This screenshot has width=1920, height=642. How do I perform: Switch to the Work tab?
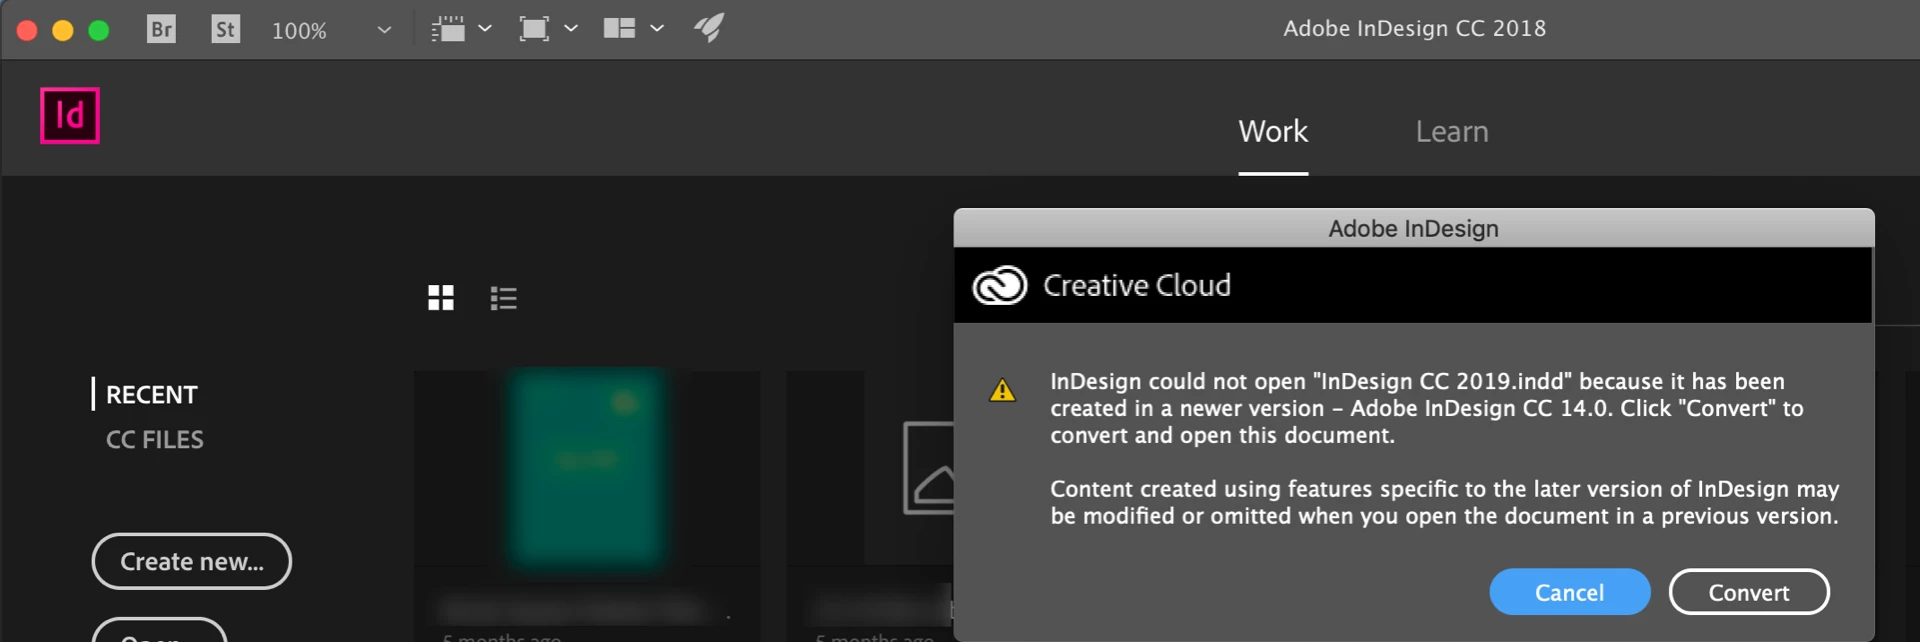1273,131
